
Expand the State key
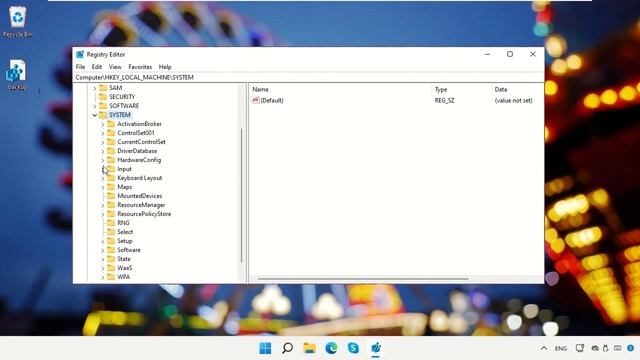point(103,259)
